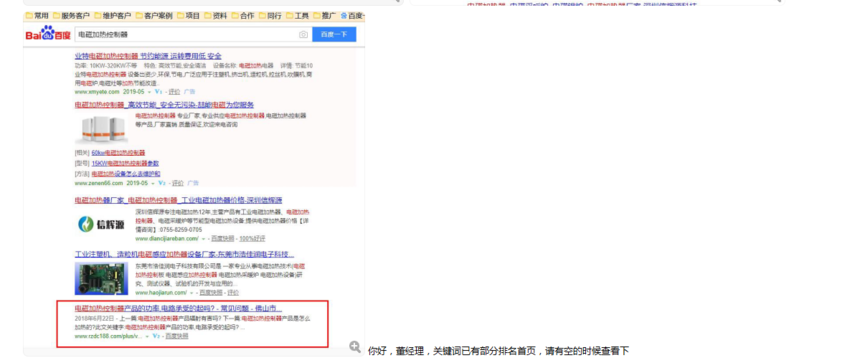
Task: Click the V1 badge next to www.xmyete.com
Action: 159,92
